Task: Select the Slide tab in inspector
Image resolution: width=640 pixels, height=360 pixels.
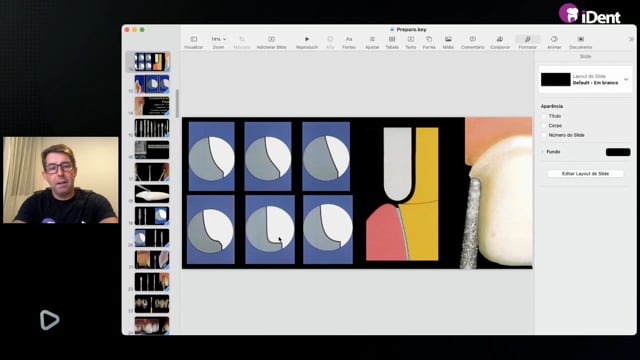Action: point(585,56)
